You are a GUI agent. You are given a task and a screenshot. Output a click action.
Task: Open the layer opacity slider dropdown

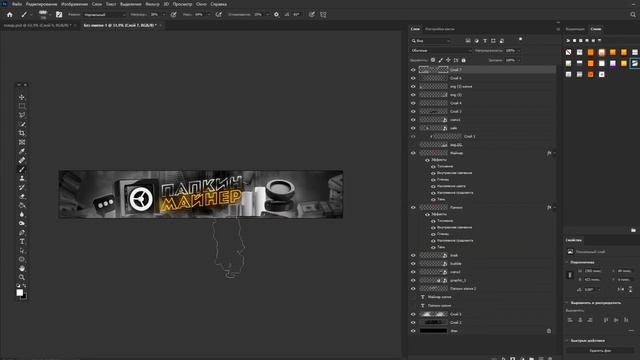tap(519, 51)
